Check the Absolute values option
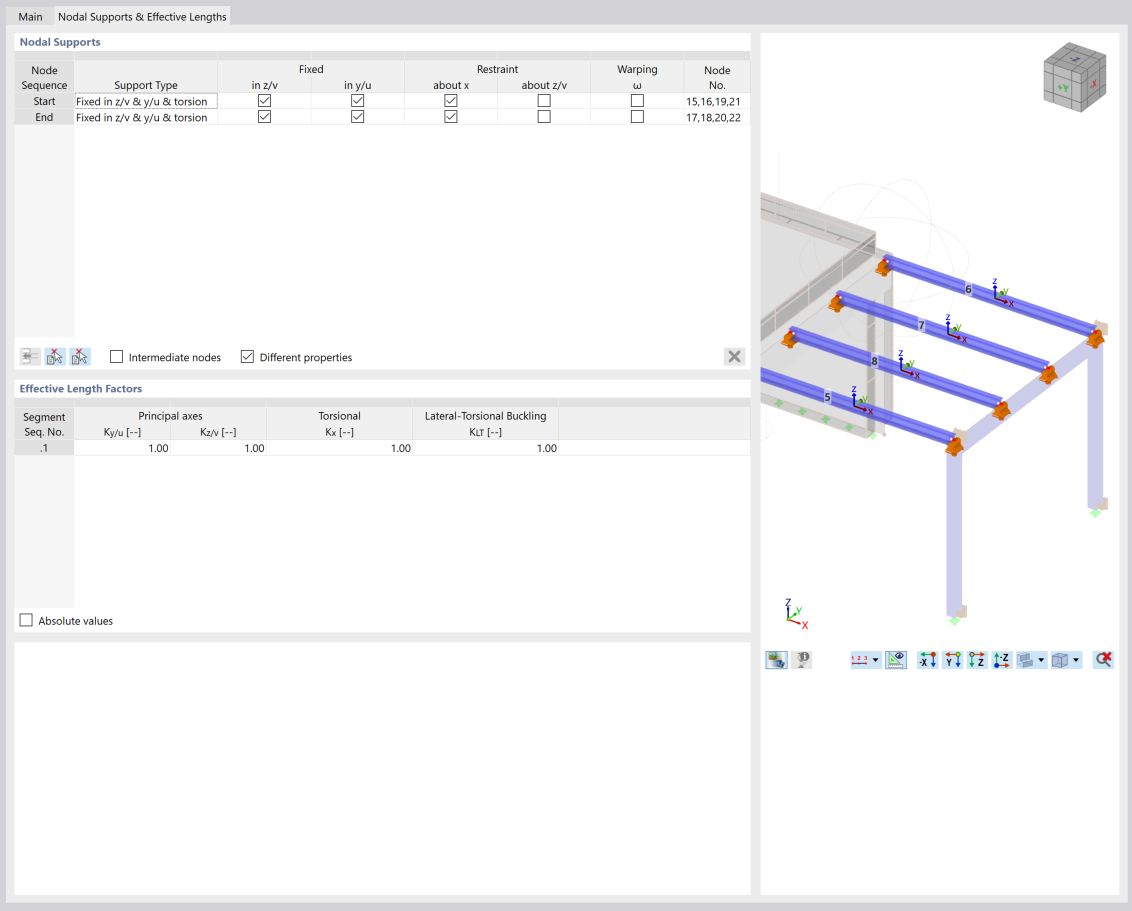The width and height of the screenshot is (1132, 911). click(x=25, y=620)
